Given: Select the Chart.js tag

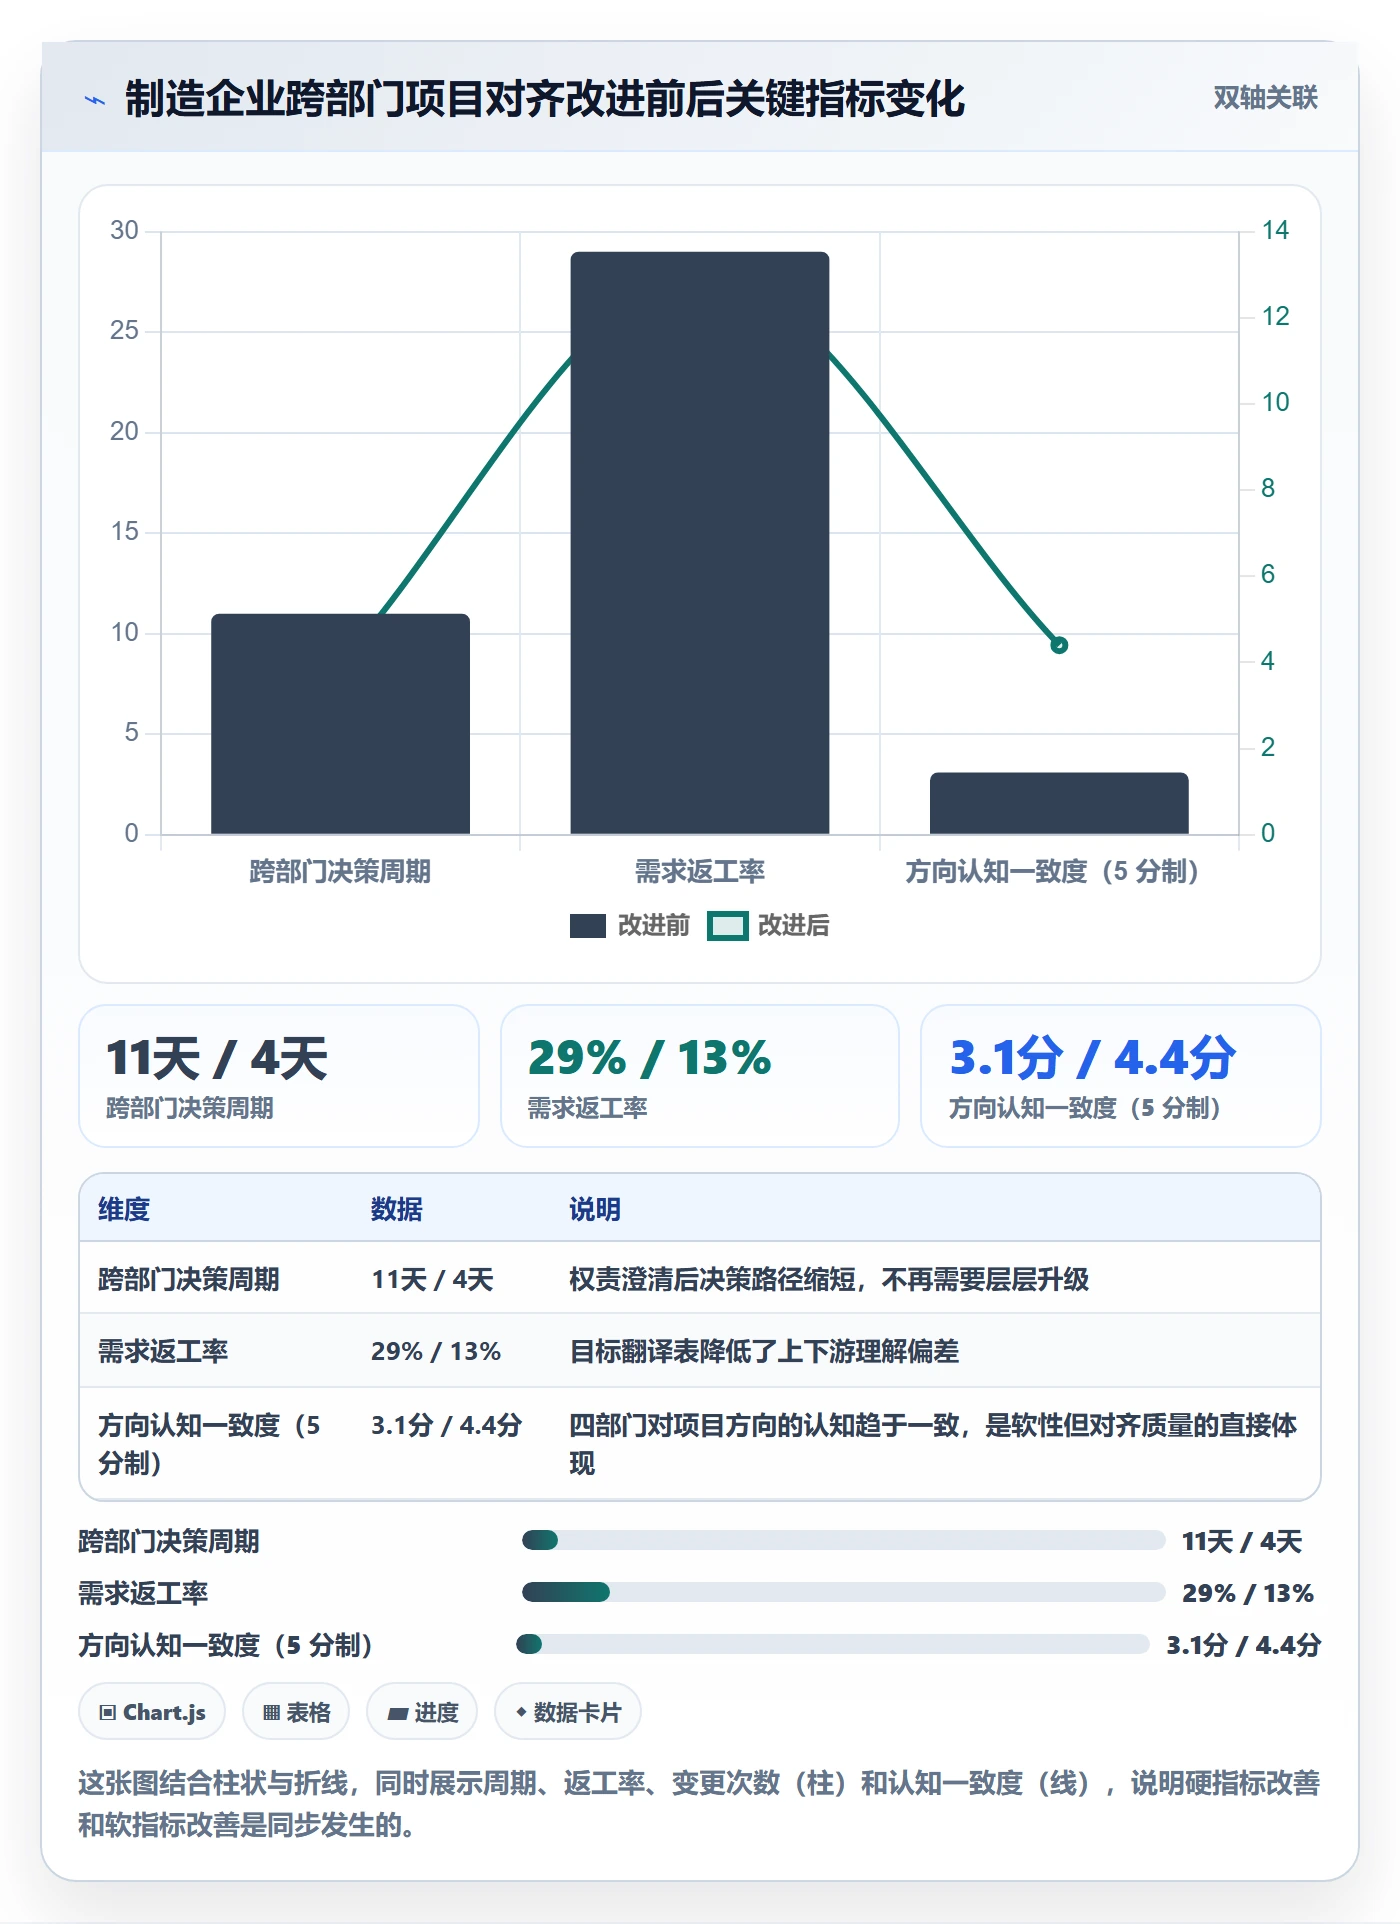Looking at the screenshot, I should point(152,1712).
